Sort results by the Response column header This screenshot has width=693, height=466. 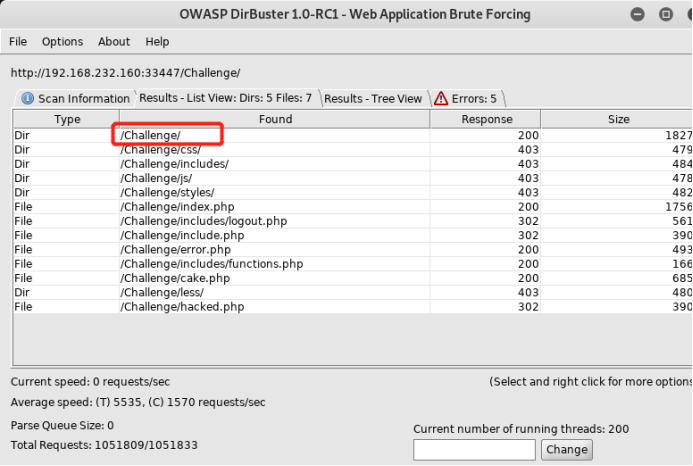click(x=486, y=119)
